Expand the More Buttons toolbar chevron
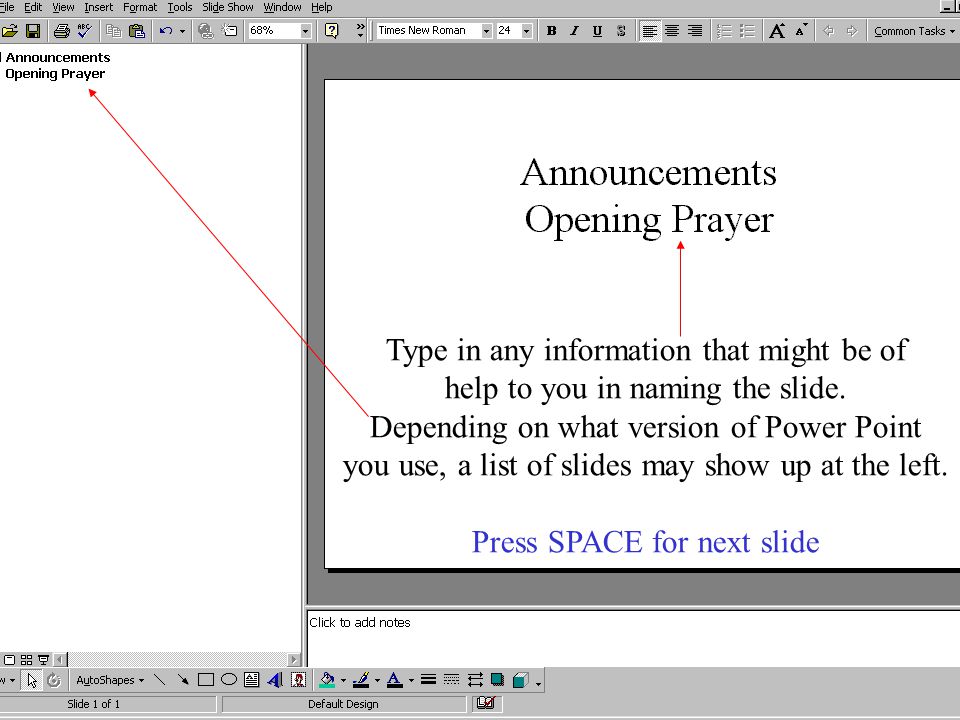 pyautogui.click(x=360, y=31)
